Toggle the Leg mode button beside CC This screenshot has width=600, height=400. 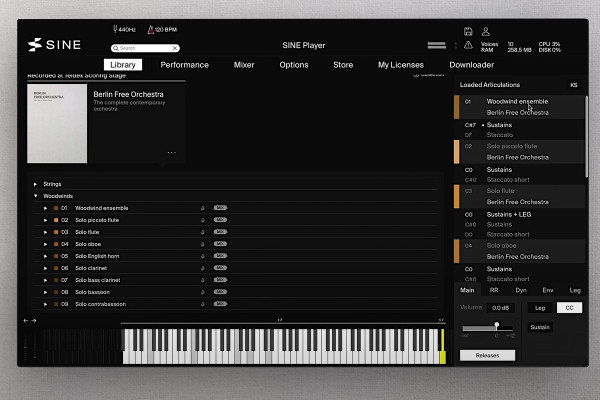[540, 308]
